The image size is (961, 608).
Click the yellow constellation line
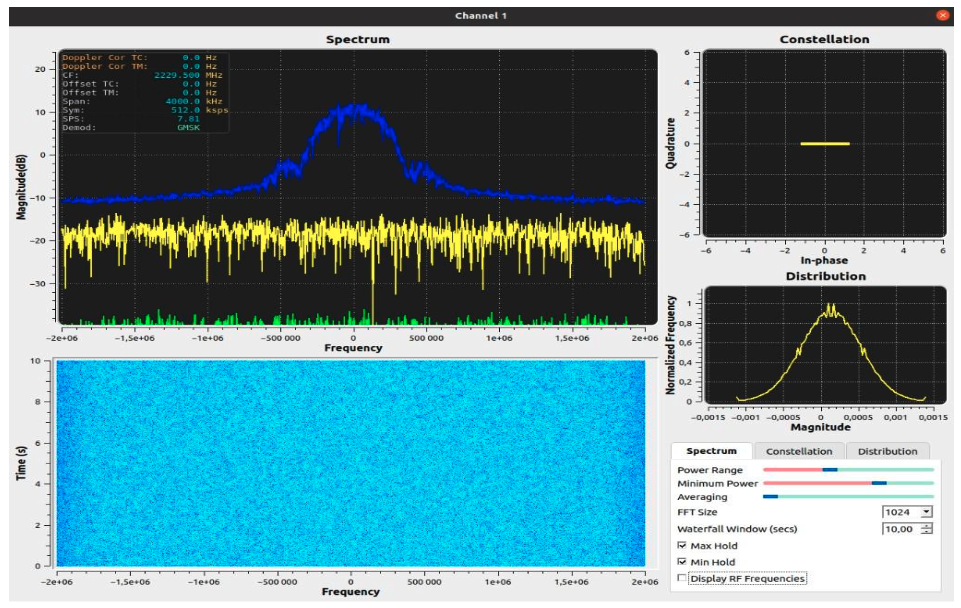tap(825, 143)
